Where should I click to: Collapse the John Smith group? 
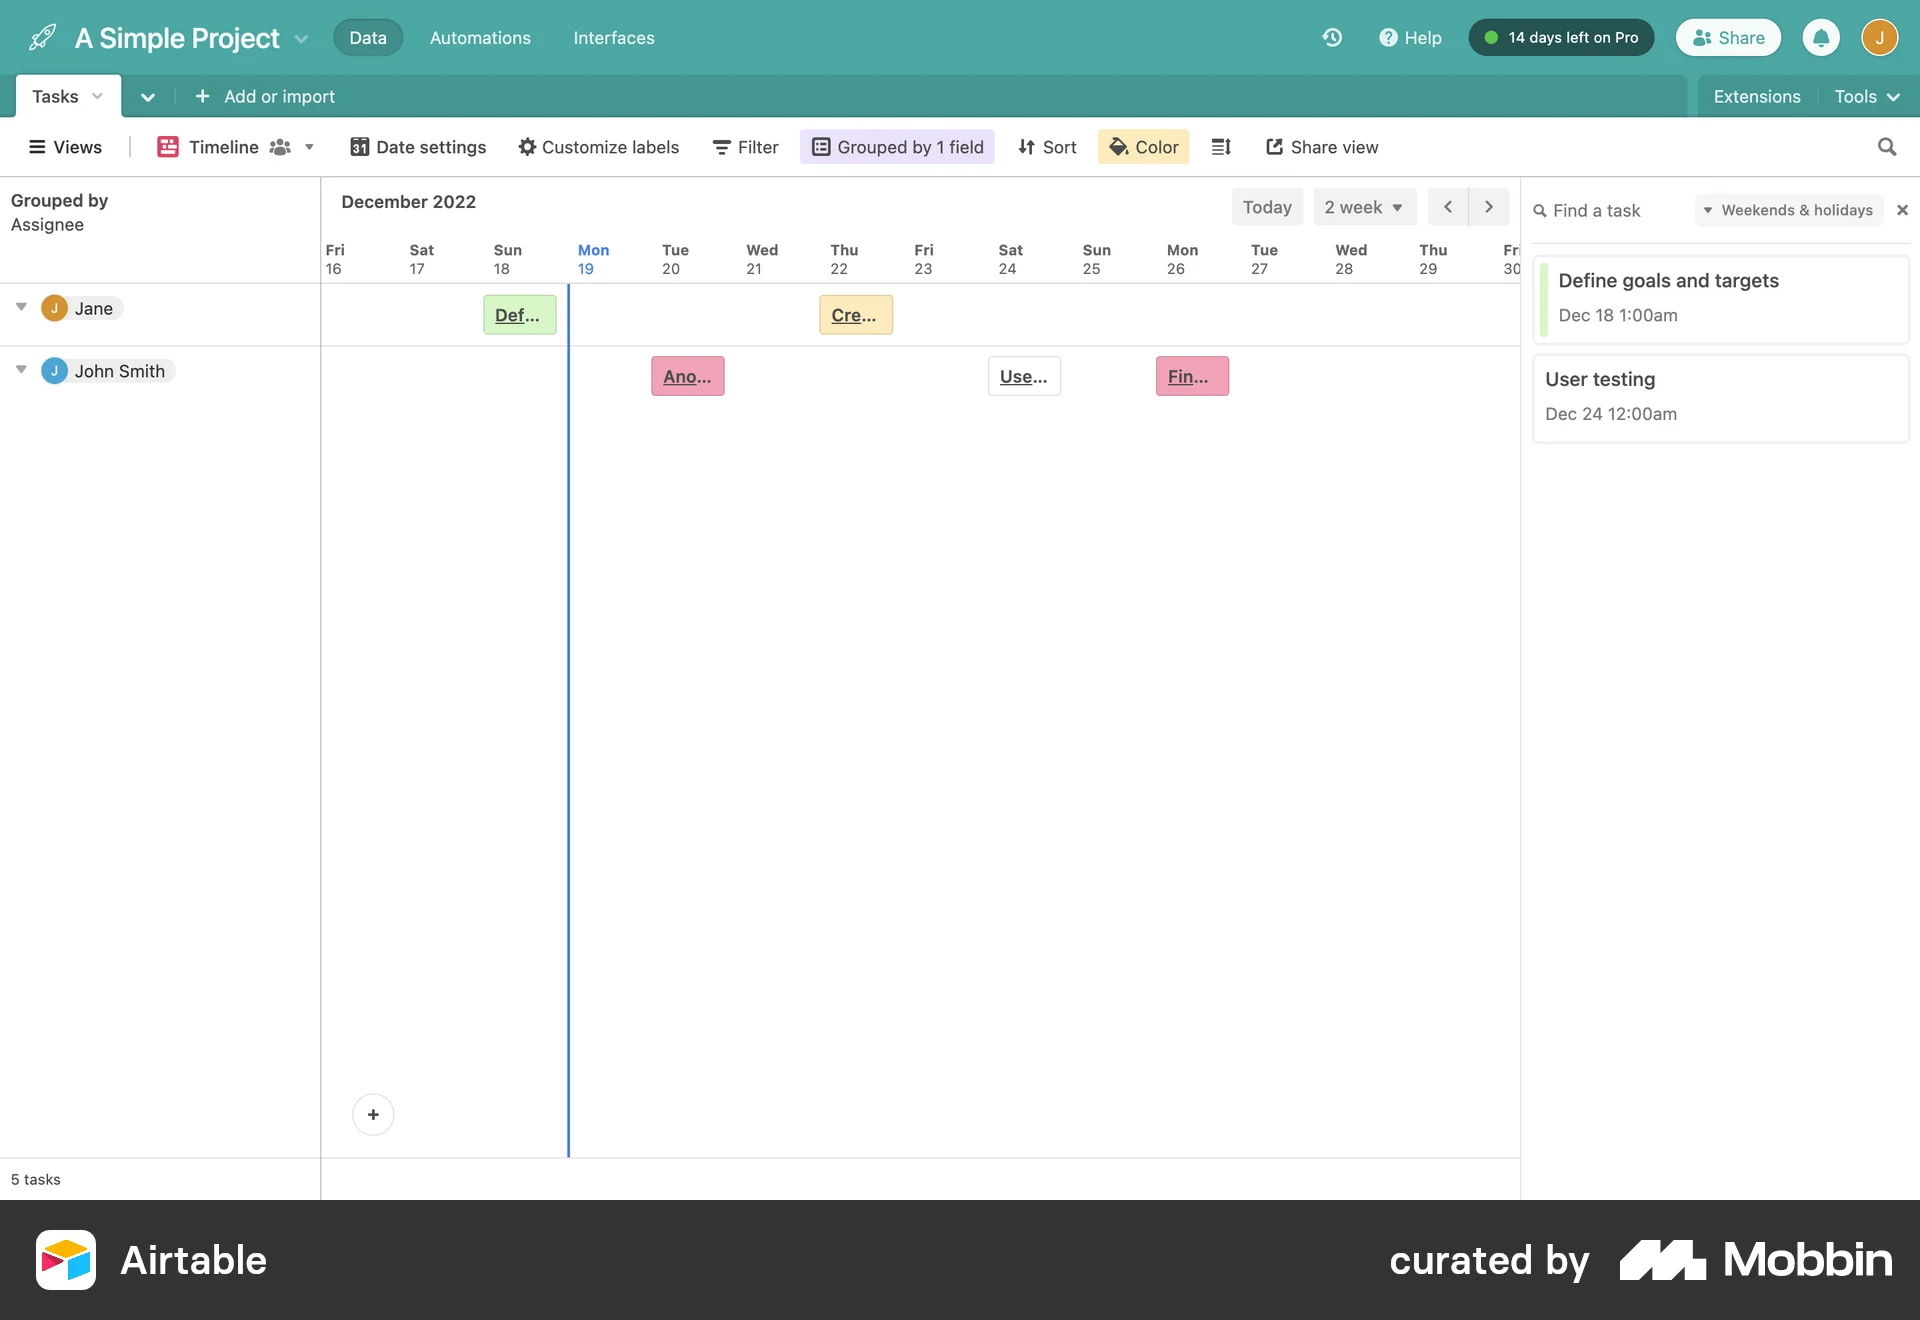coord(21,370)
